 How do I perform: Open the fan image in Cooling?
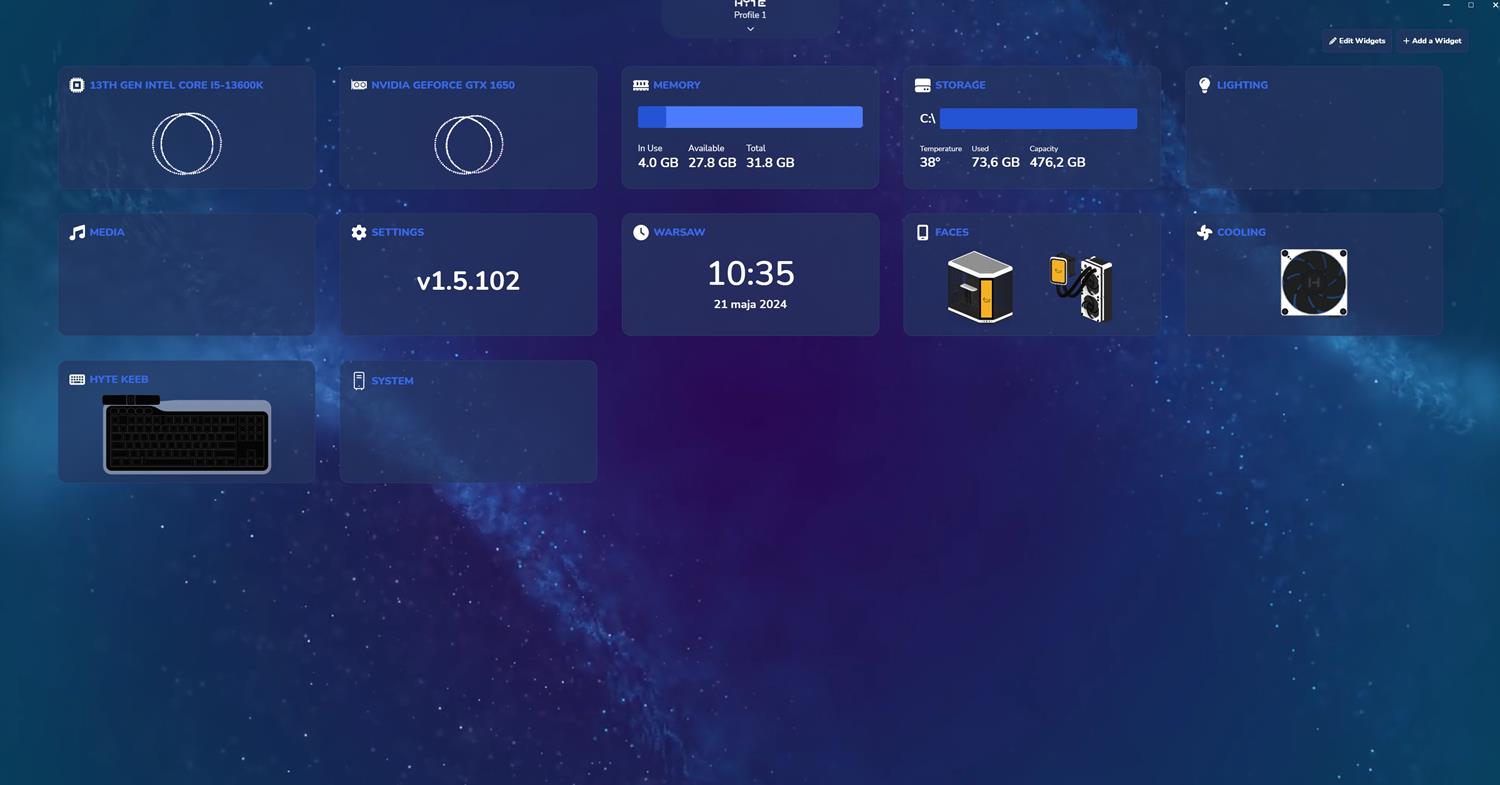pyautogui.click(x=1314, y=282)
